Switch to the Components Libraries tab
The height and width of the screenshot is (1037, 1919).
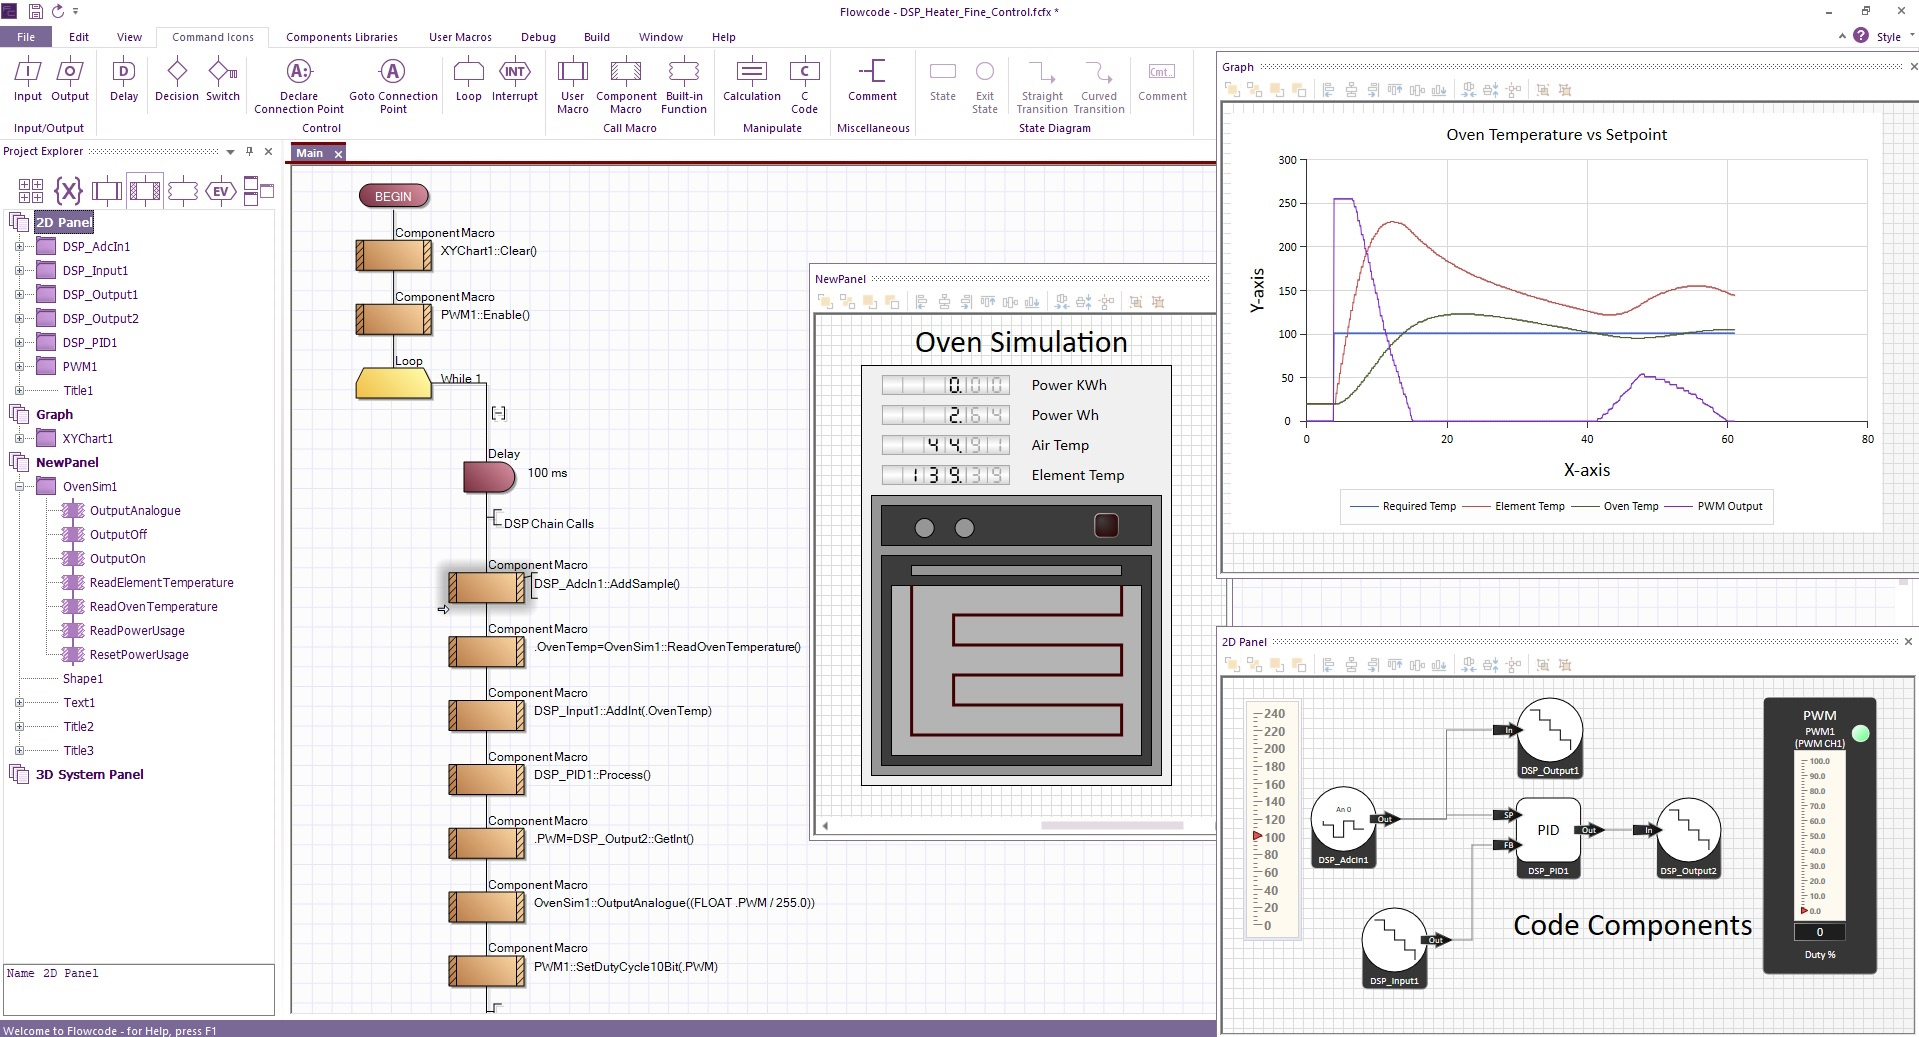[341, 37]
